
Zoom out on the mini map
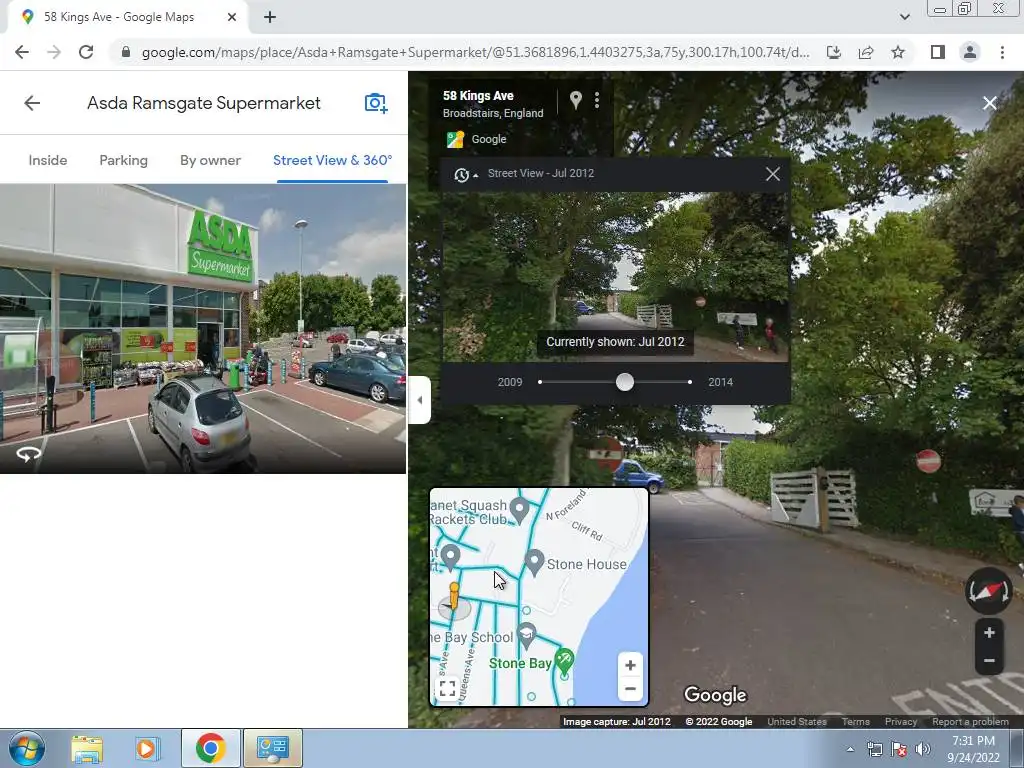[x=630, y=688]
